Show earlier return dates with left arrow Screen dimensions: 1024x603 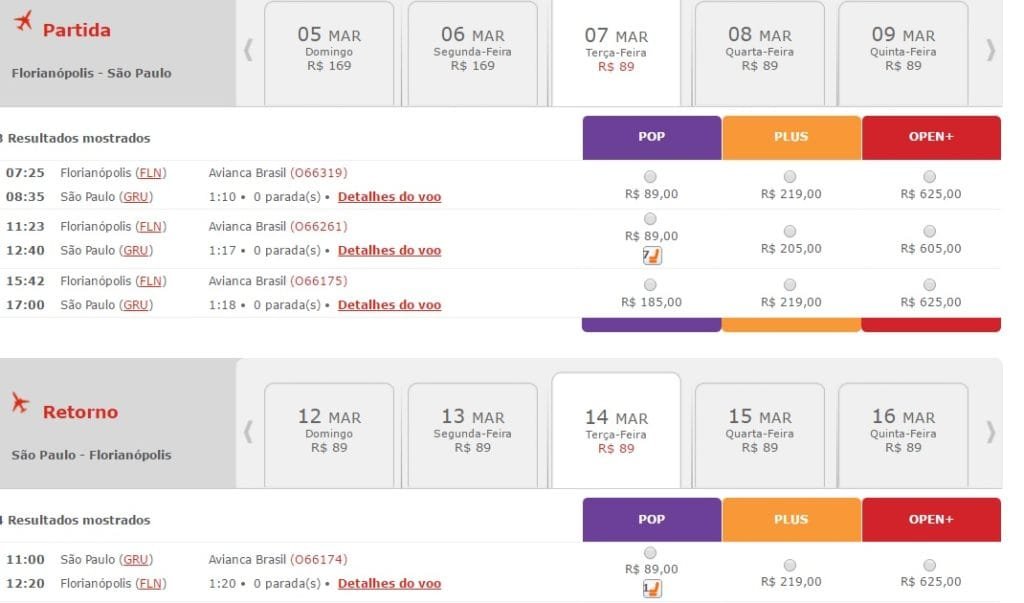pos(248,432)
